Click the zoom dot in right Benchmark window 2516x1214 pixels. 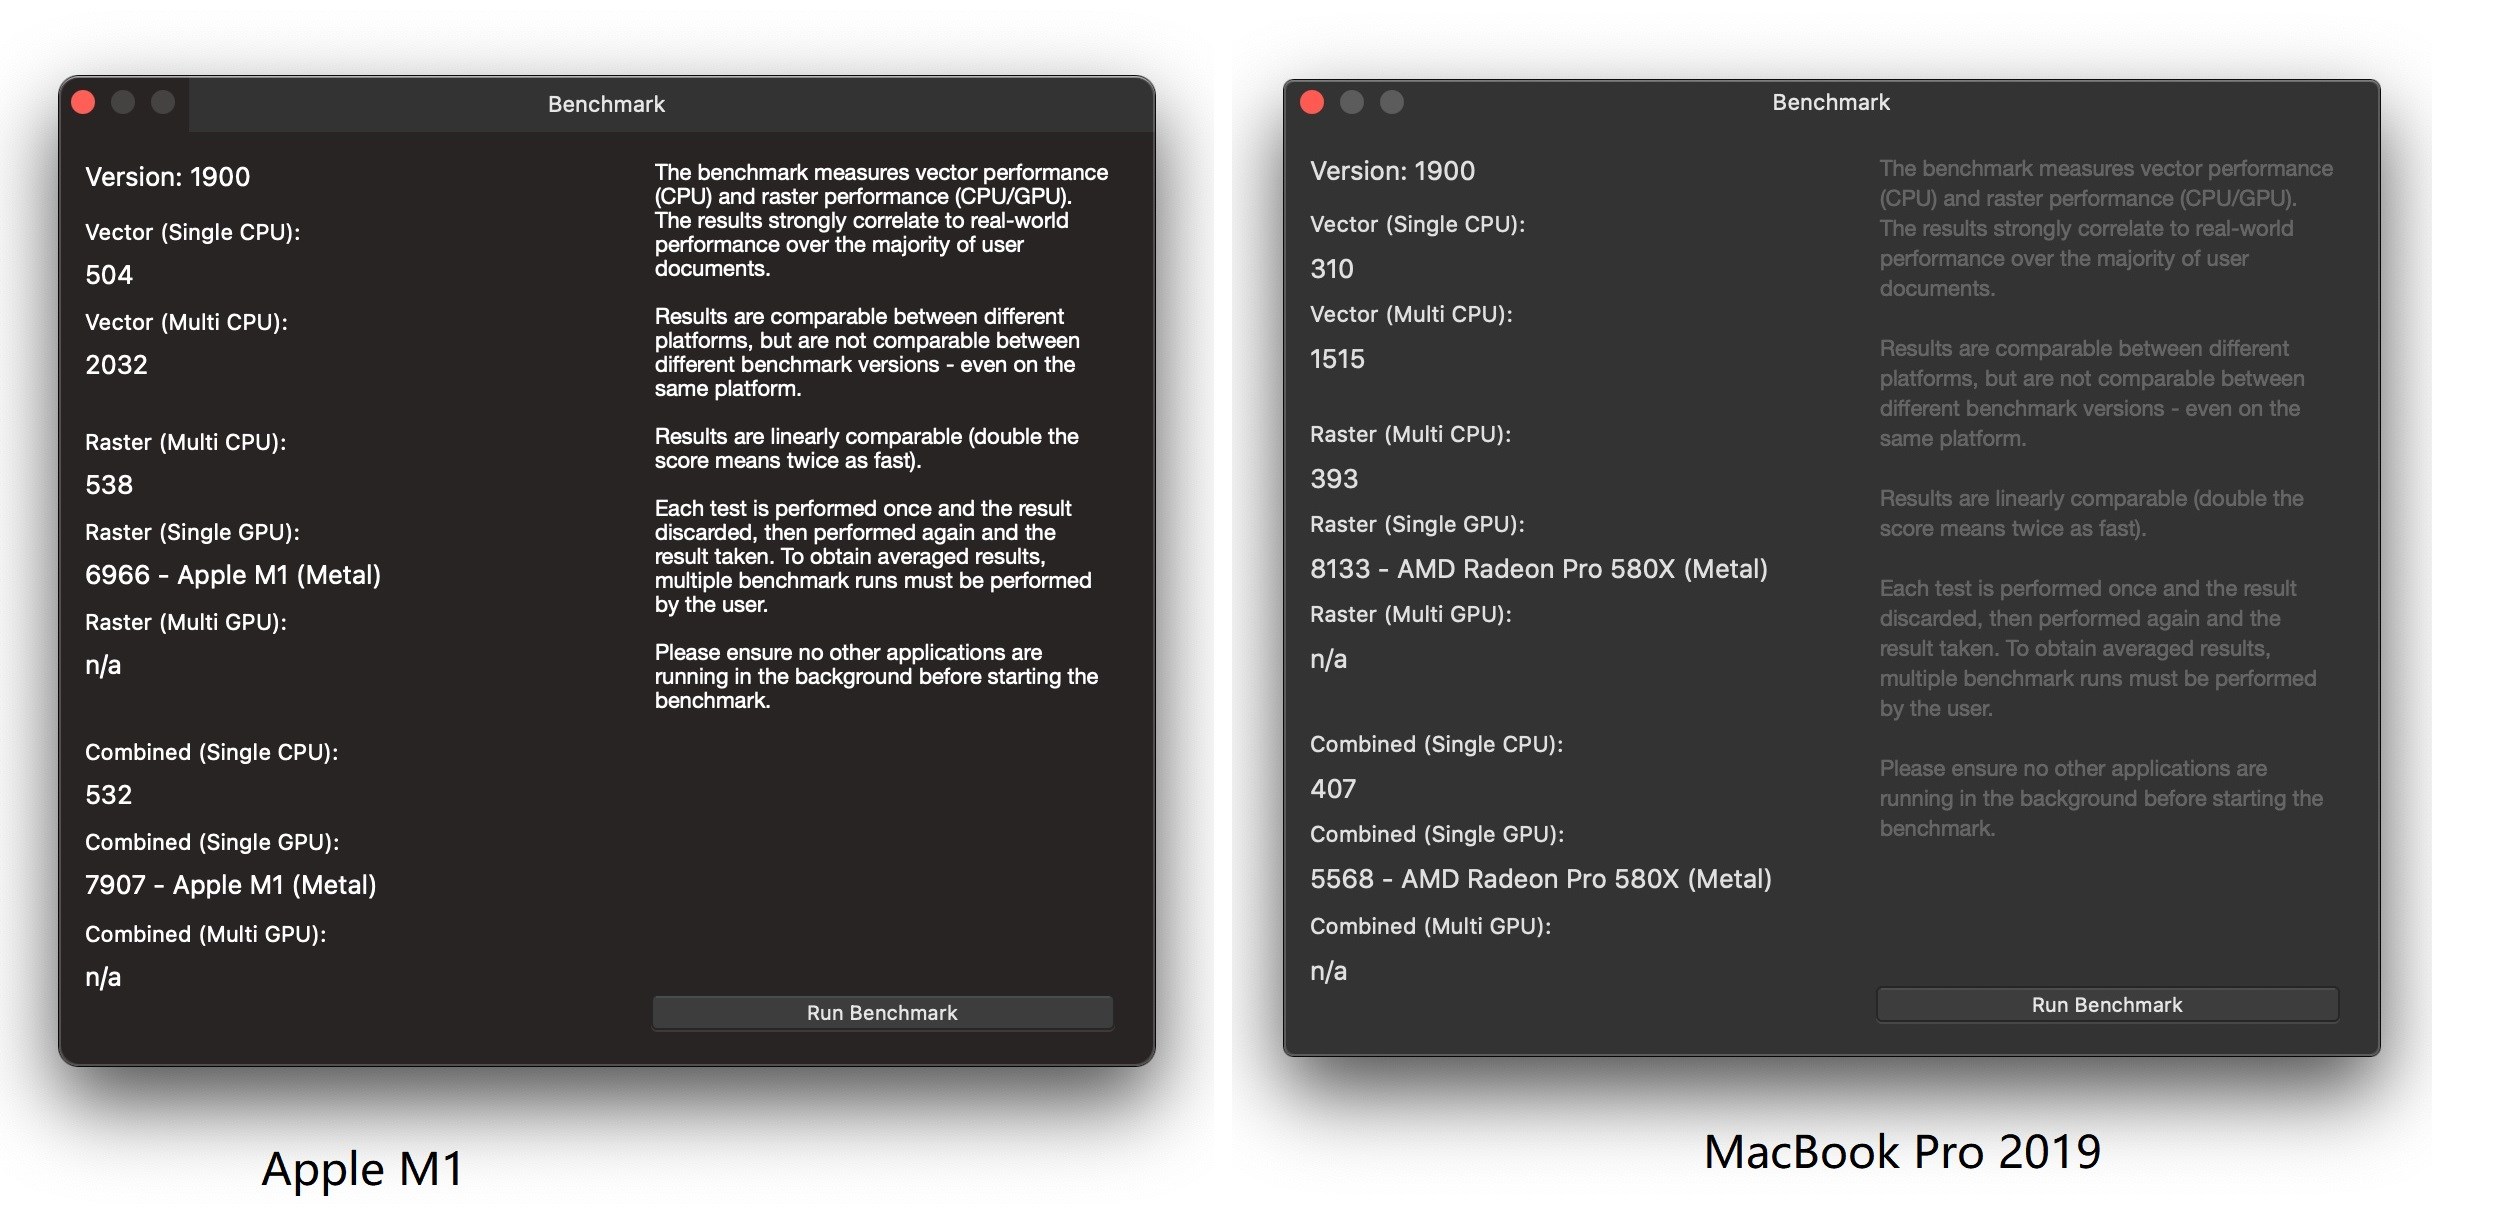click(1392, 102)
